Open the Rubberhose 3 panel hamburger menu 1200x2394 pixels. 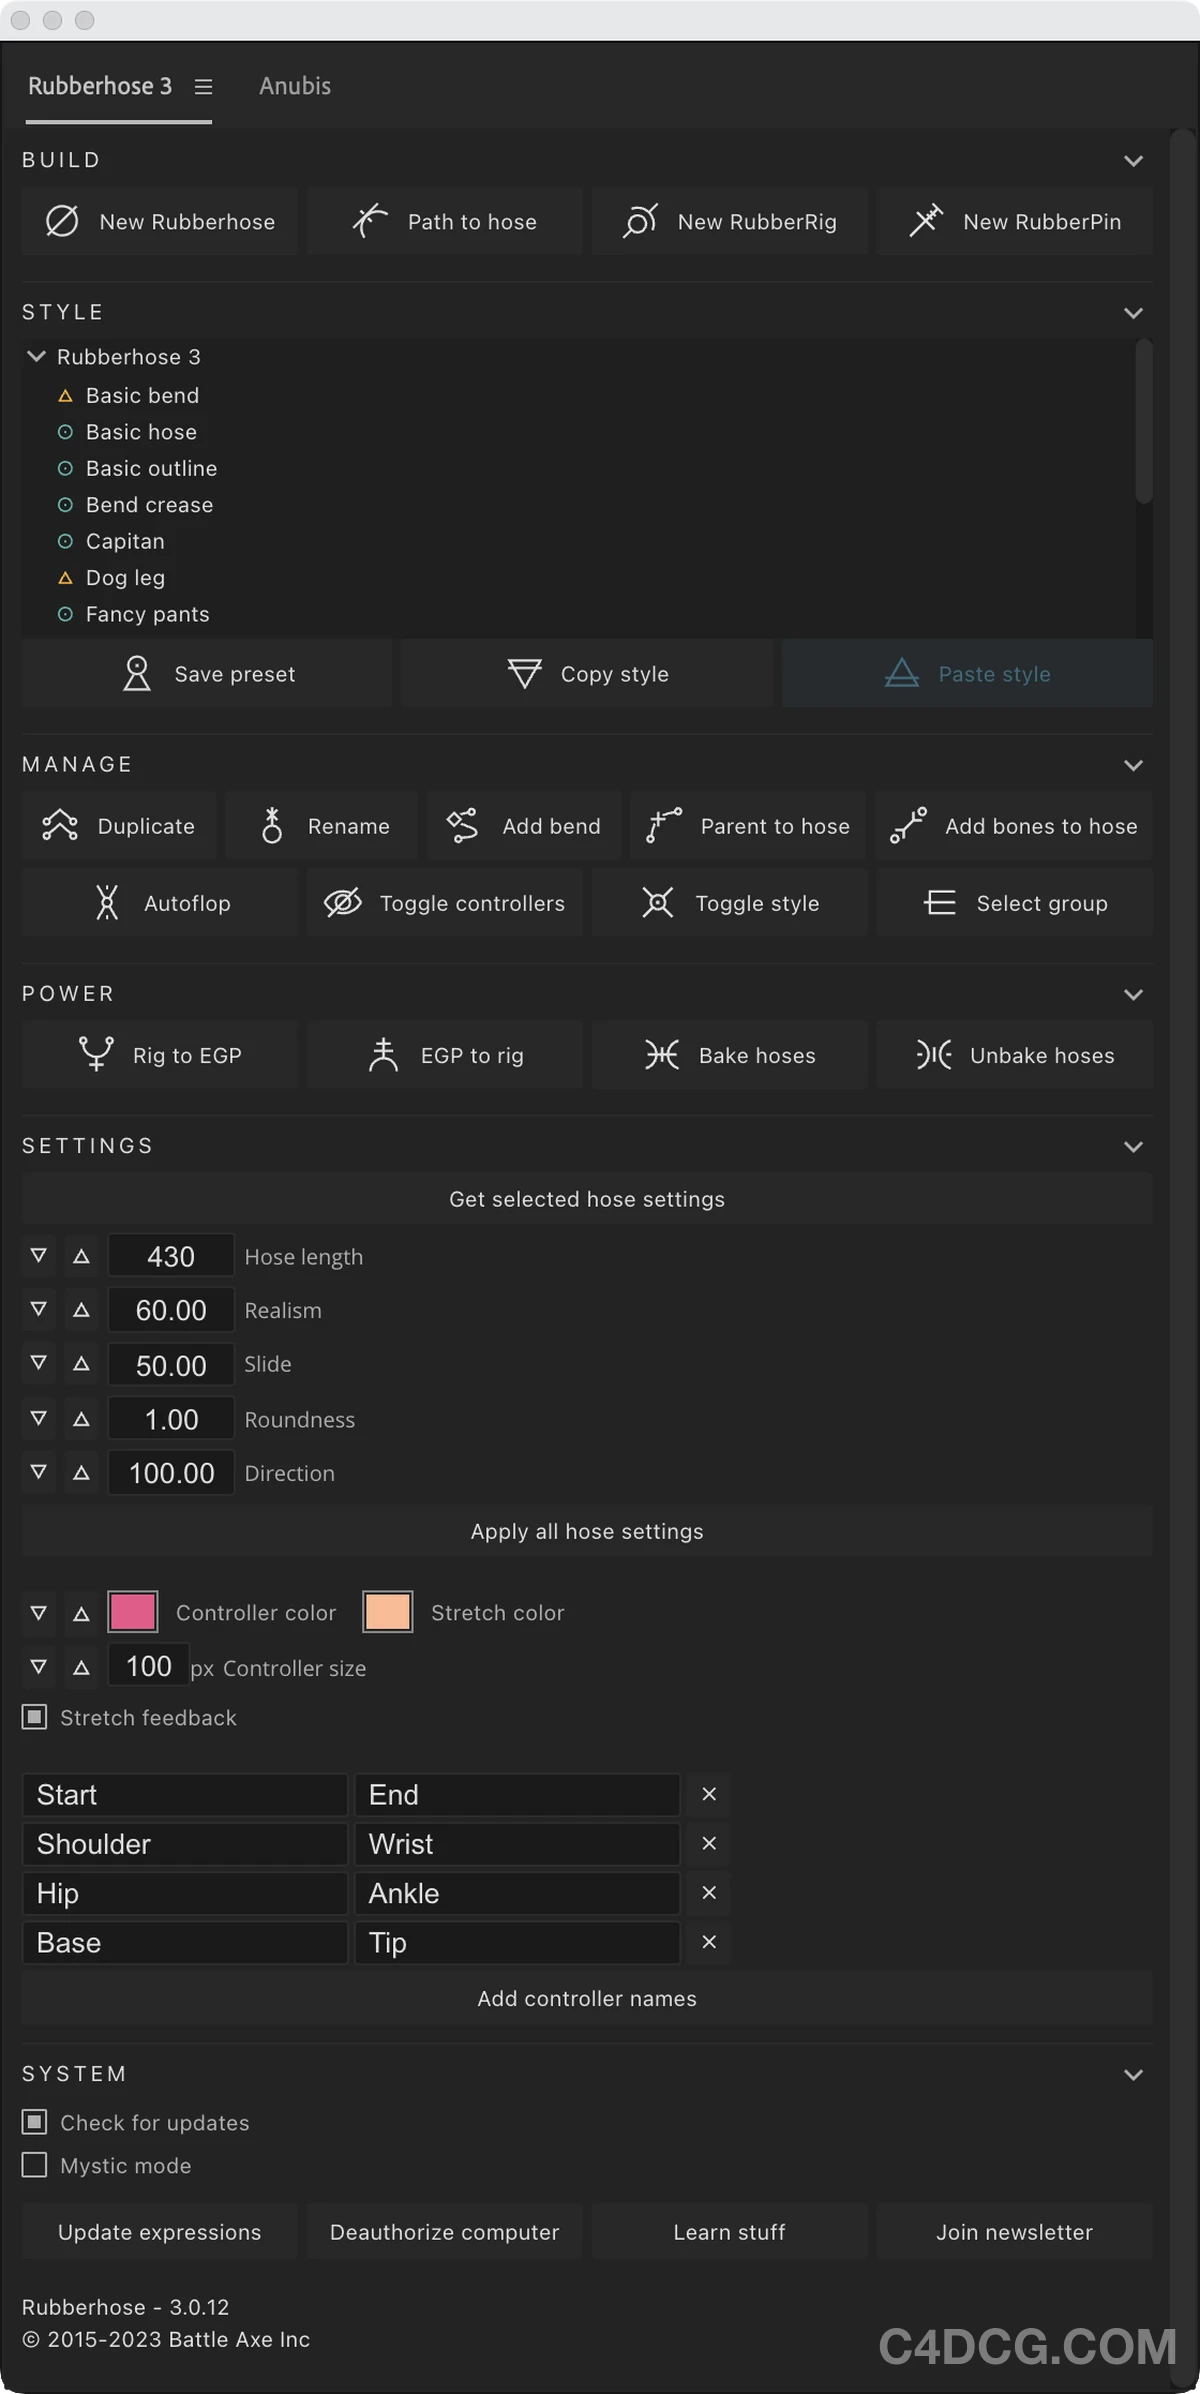click(x=203, y=87)
